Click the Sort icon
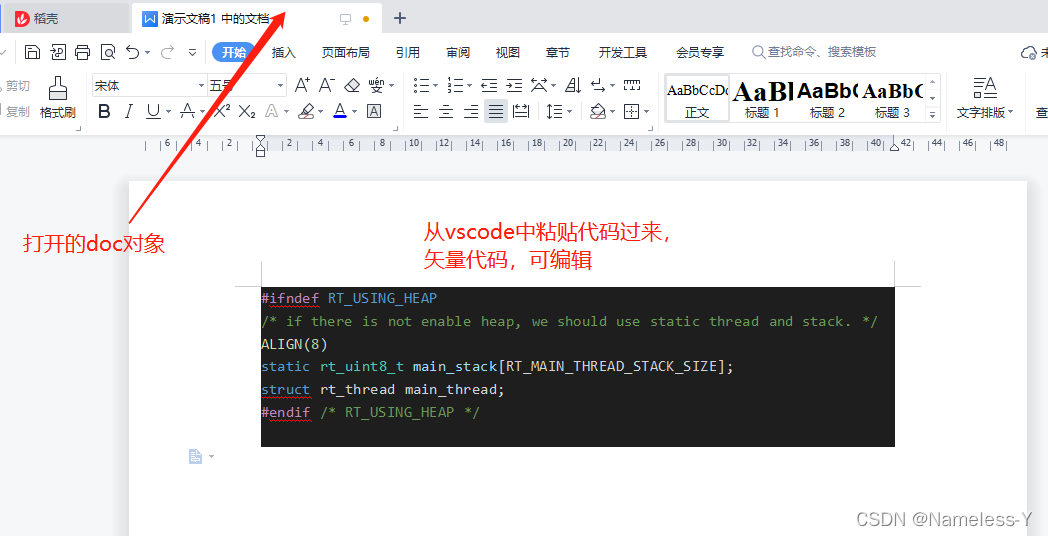This screenshot has height=536, width=1048. [x=573, y=85]
